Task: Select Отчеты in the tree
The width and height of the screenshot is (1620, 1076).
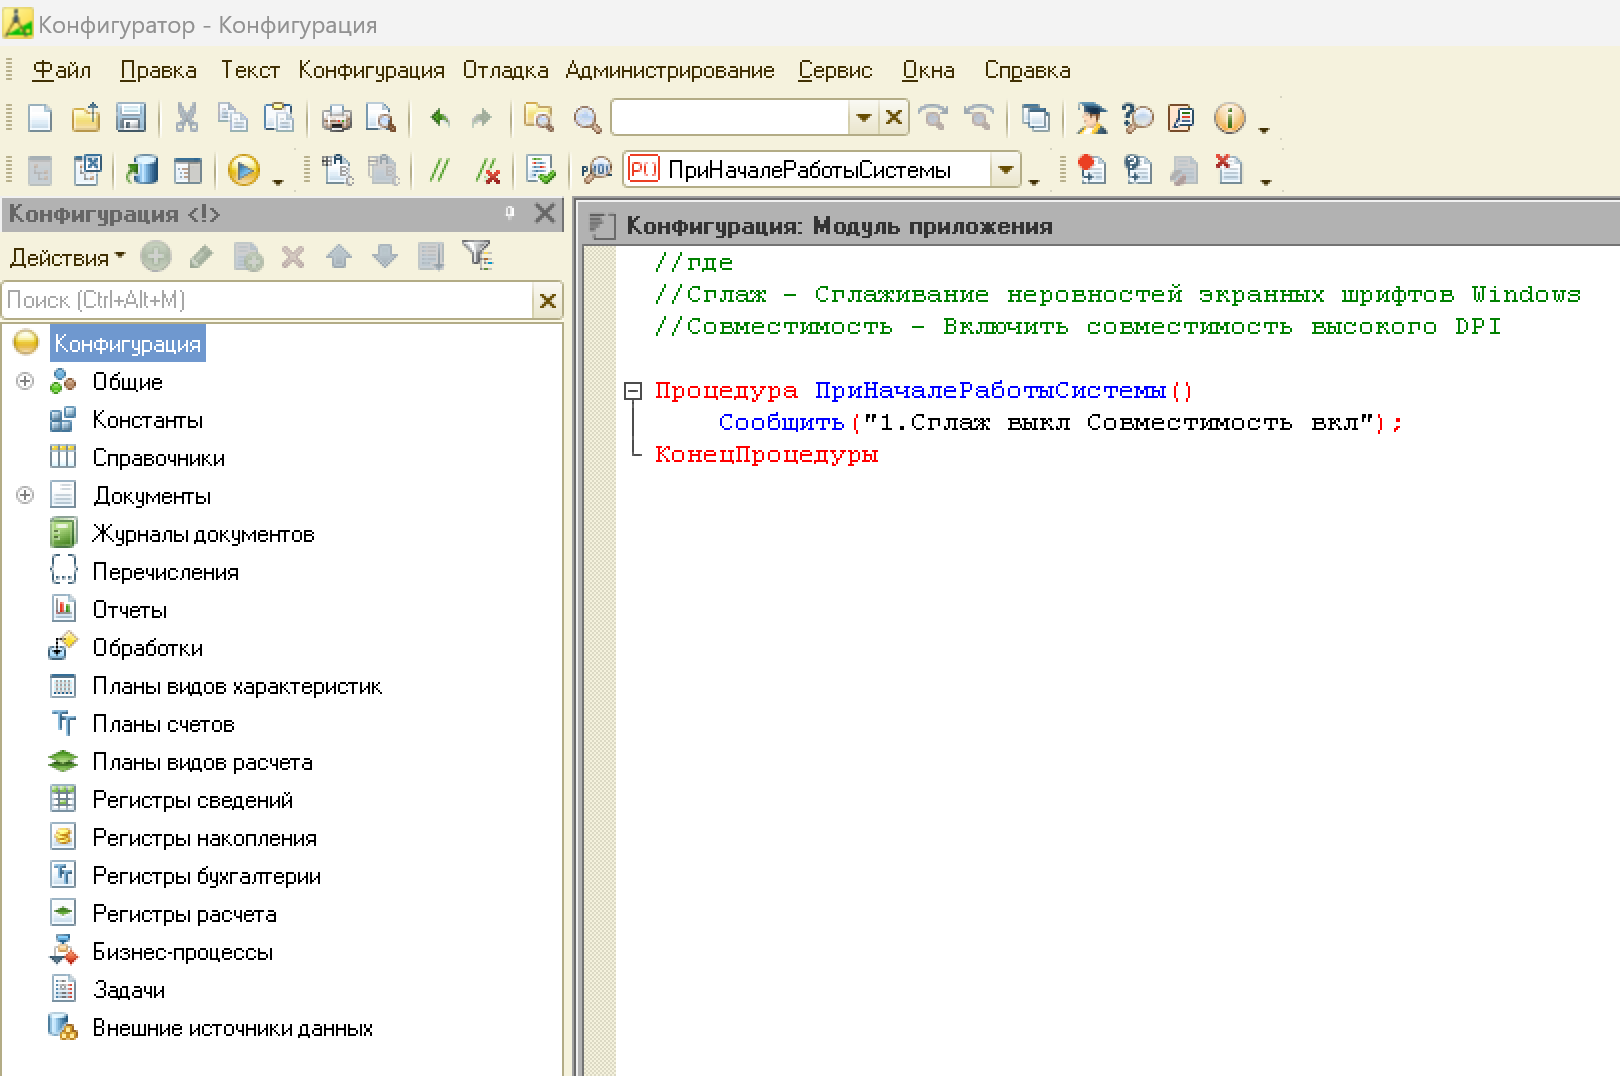Action: (x=129, y=610)
